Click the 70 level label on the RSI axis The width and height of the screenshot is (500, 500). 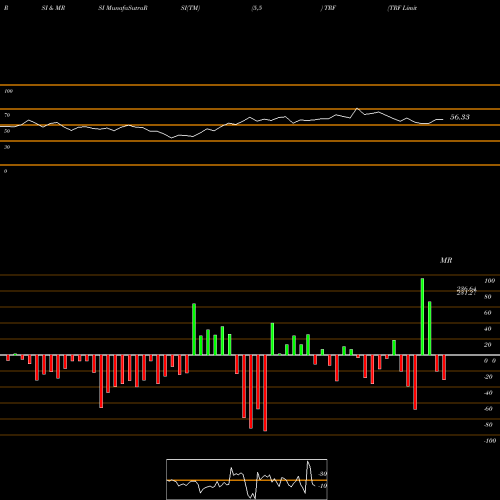(7, 115)
